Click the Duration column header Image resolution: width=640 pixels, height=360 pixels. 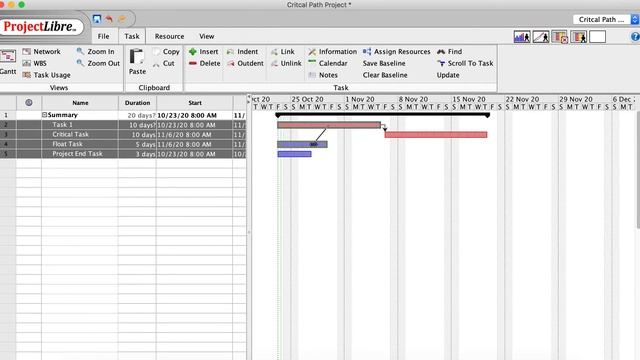coord(137,103)
